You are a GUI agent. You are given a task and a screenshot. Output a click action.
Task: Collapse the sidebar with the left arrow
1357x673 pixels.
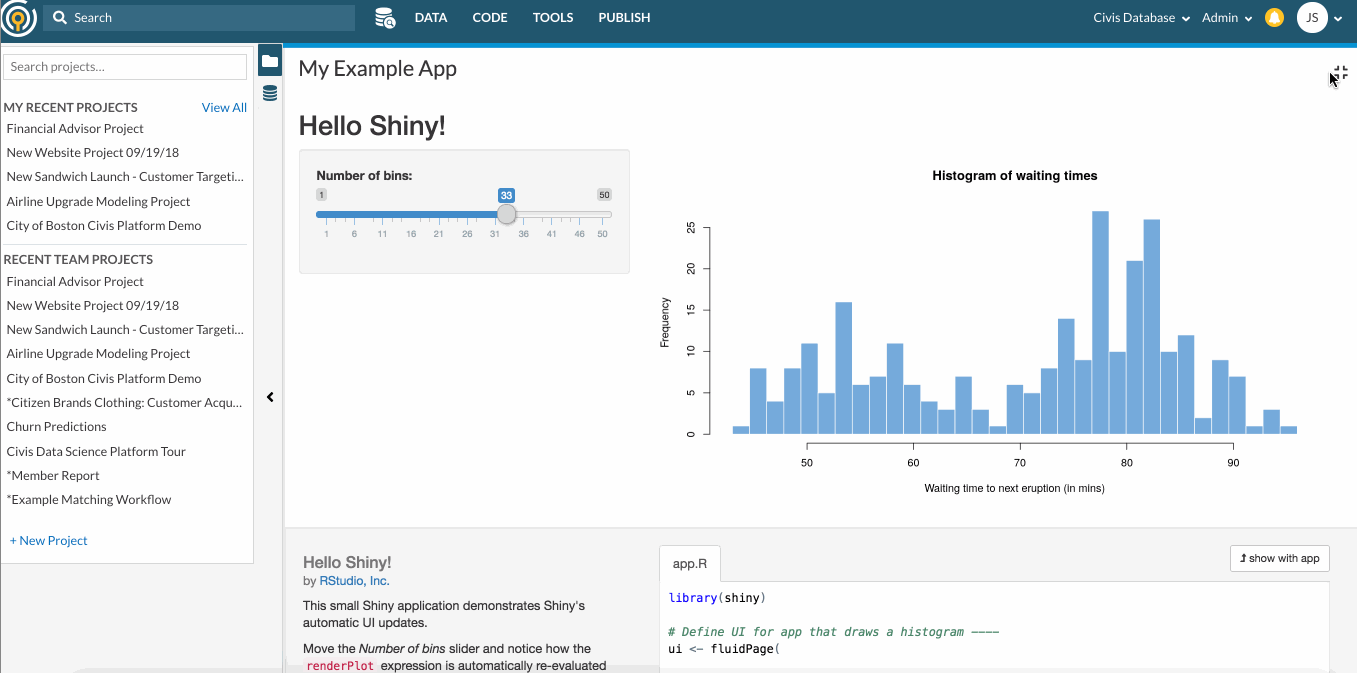click(x=270, y=397)
